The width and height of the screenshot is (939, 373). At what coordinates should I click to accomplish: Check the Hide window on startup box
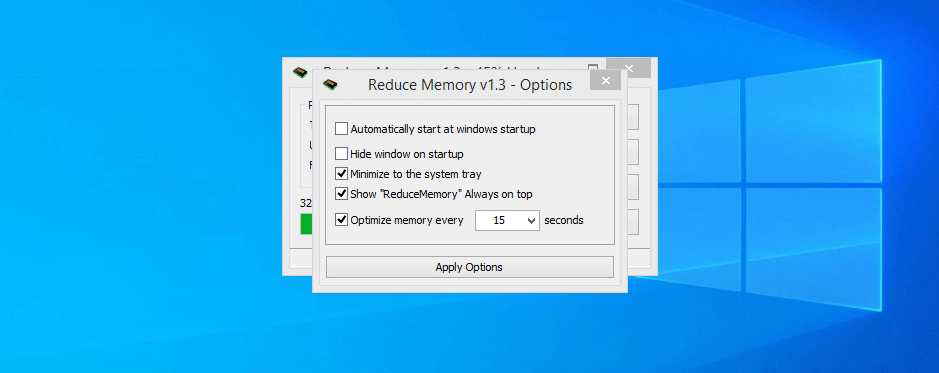tap(341, 154)
